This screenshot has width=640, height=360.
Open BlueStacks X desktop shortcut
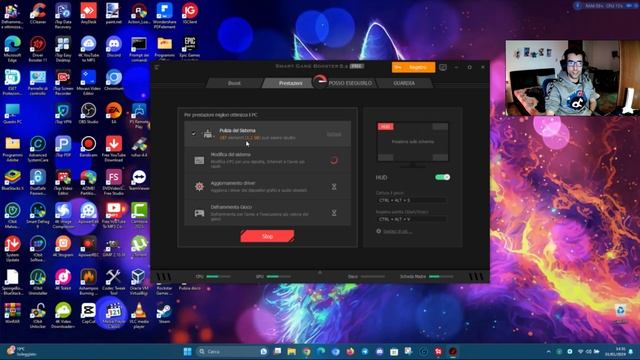12,180
